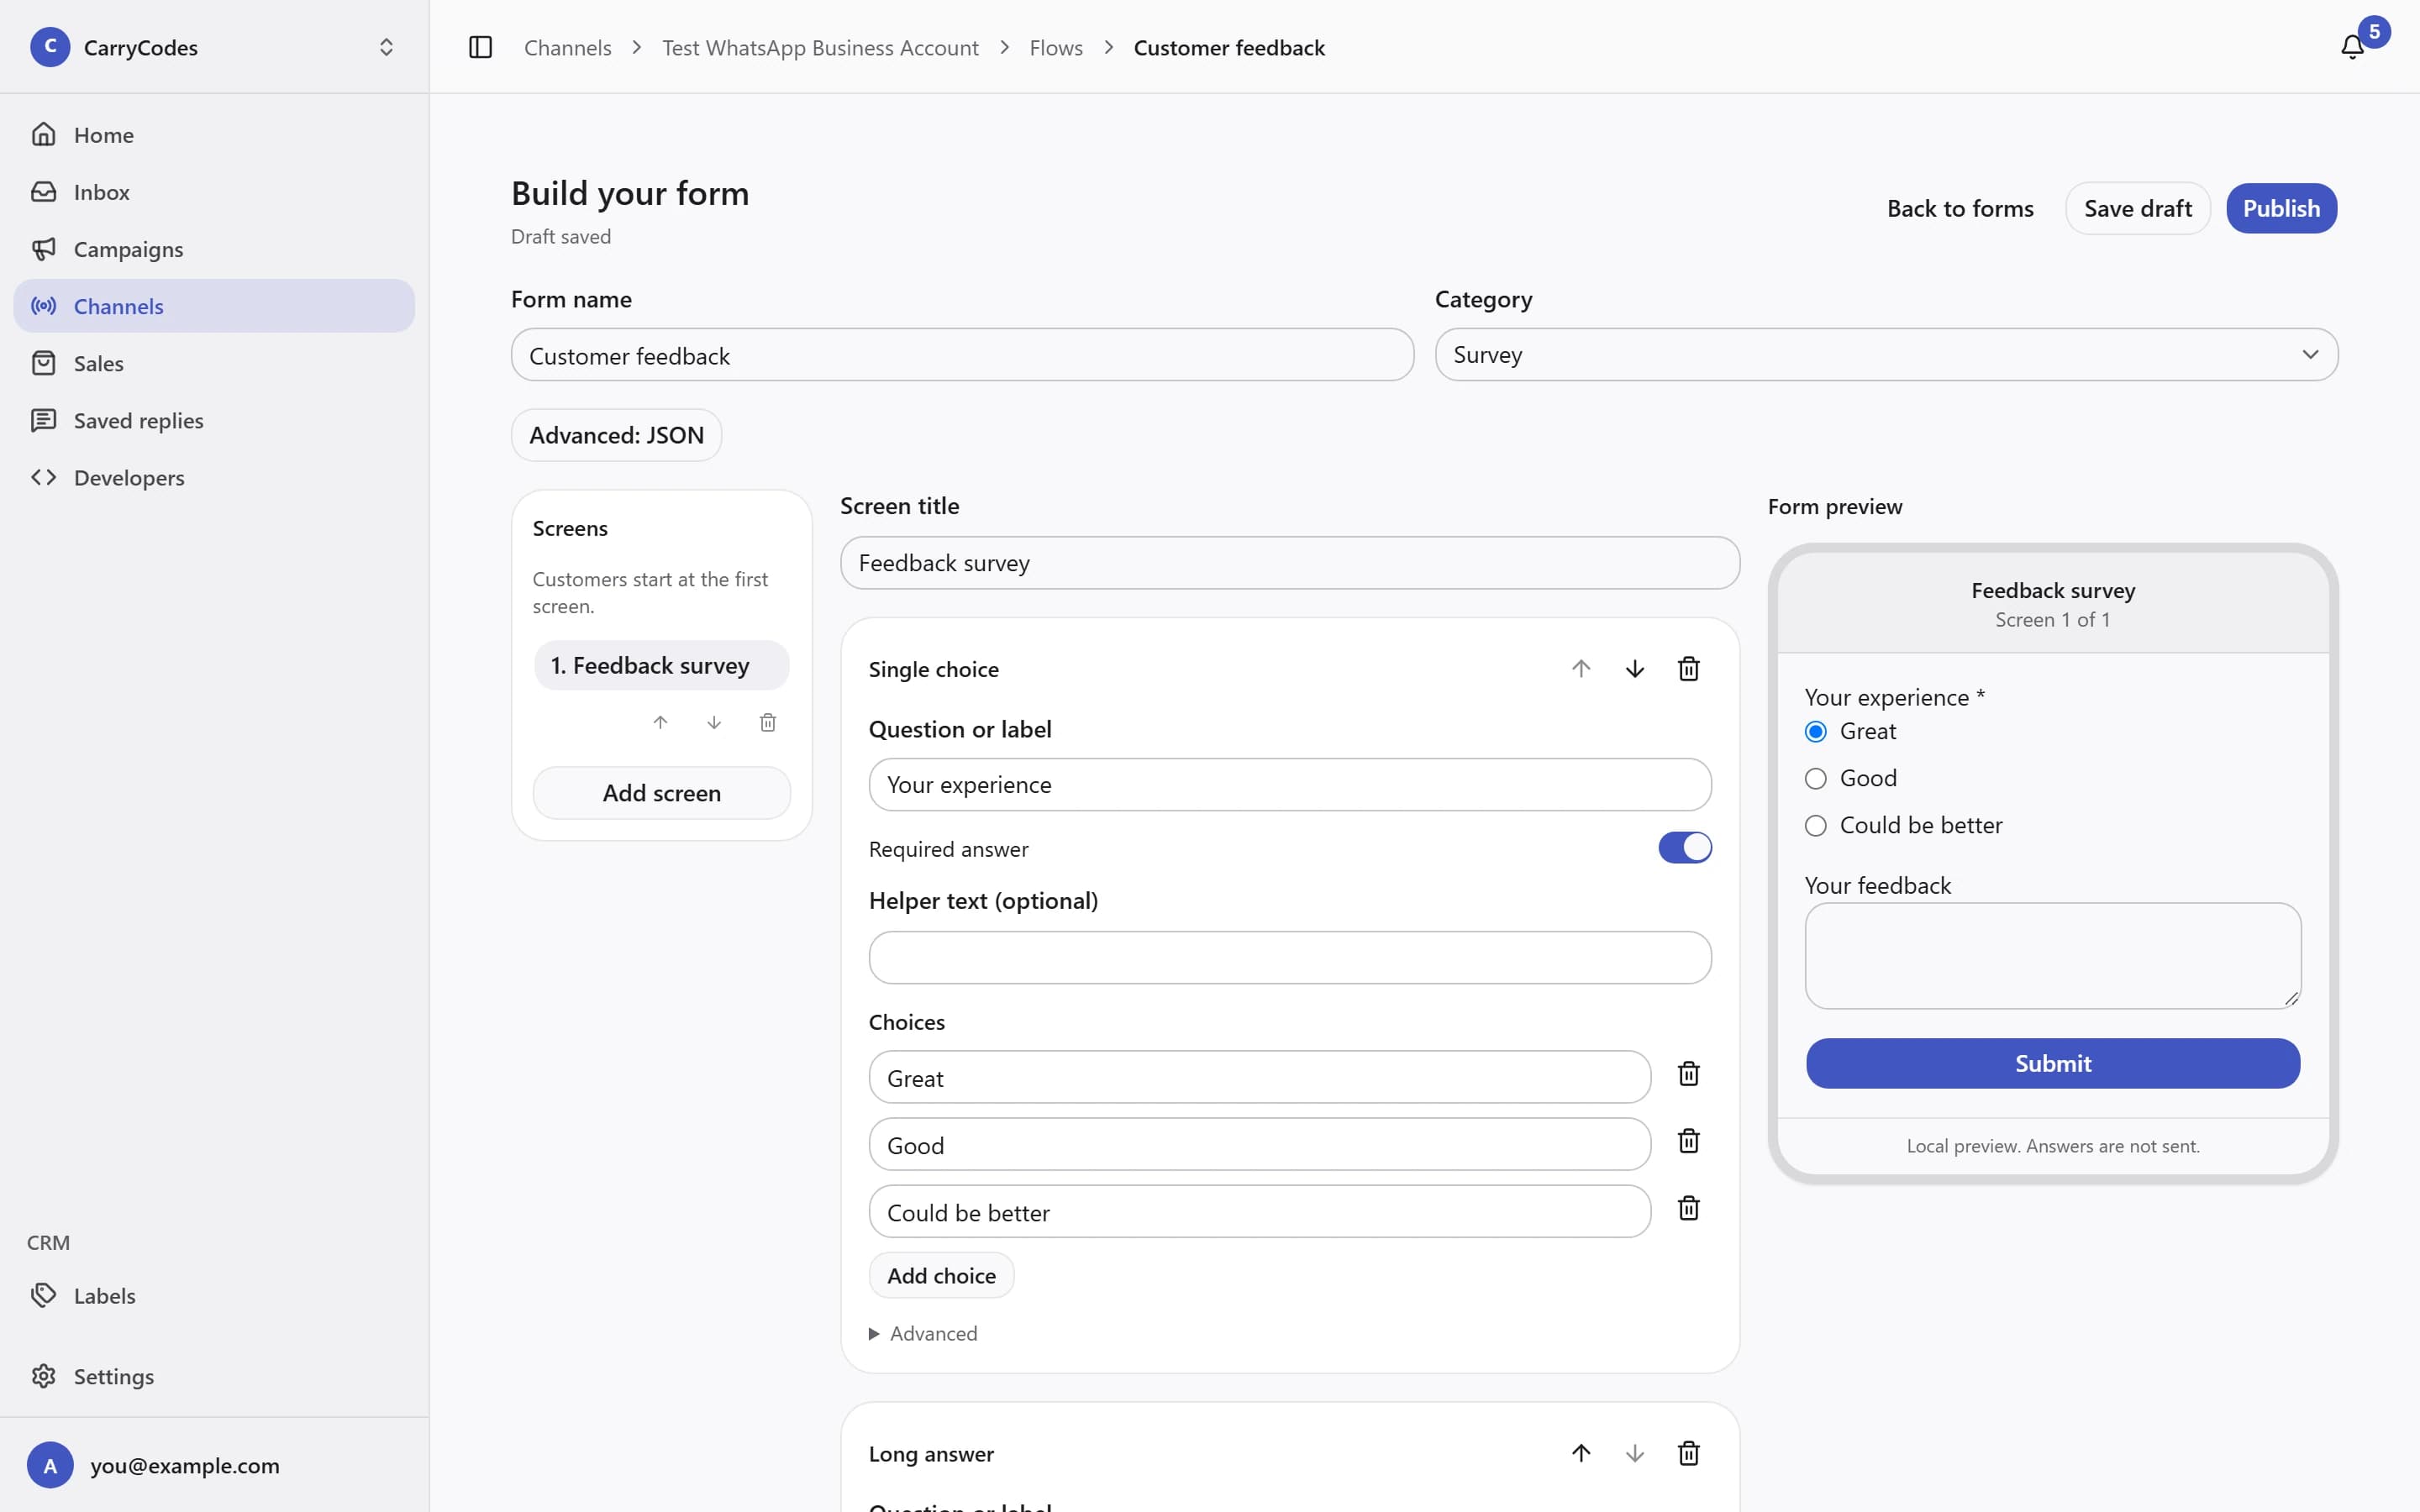2420x1512 pixels.
Task: Open Developers in the sidebar
Action: pos(214,478)
